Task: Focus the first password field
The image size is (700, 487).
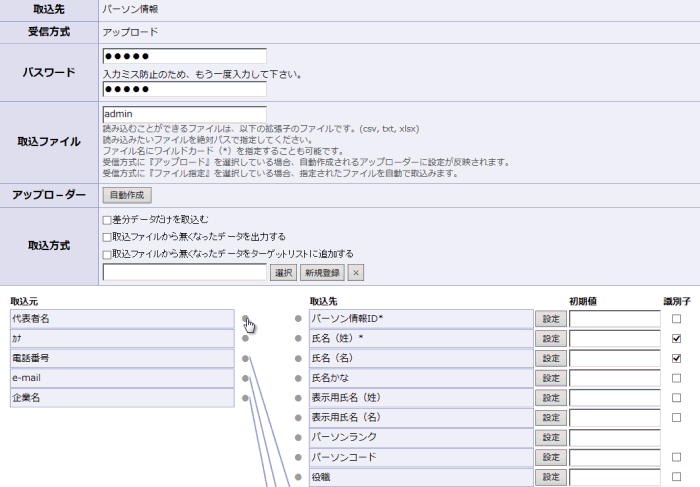Action: pos(185,56)
